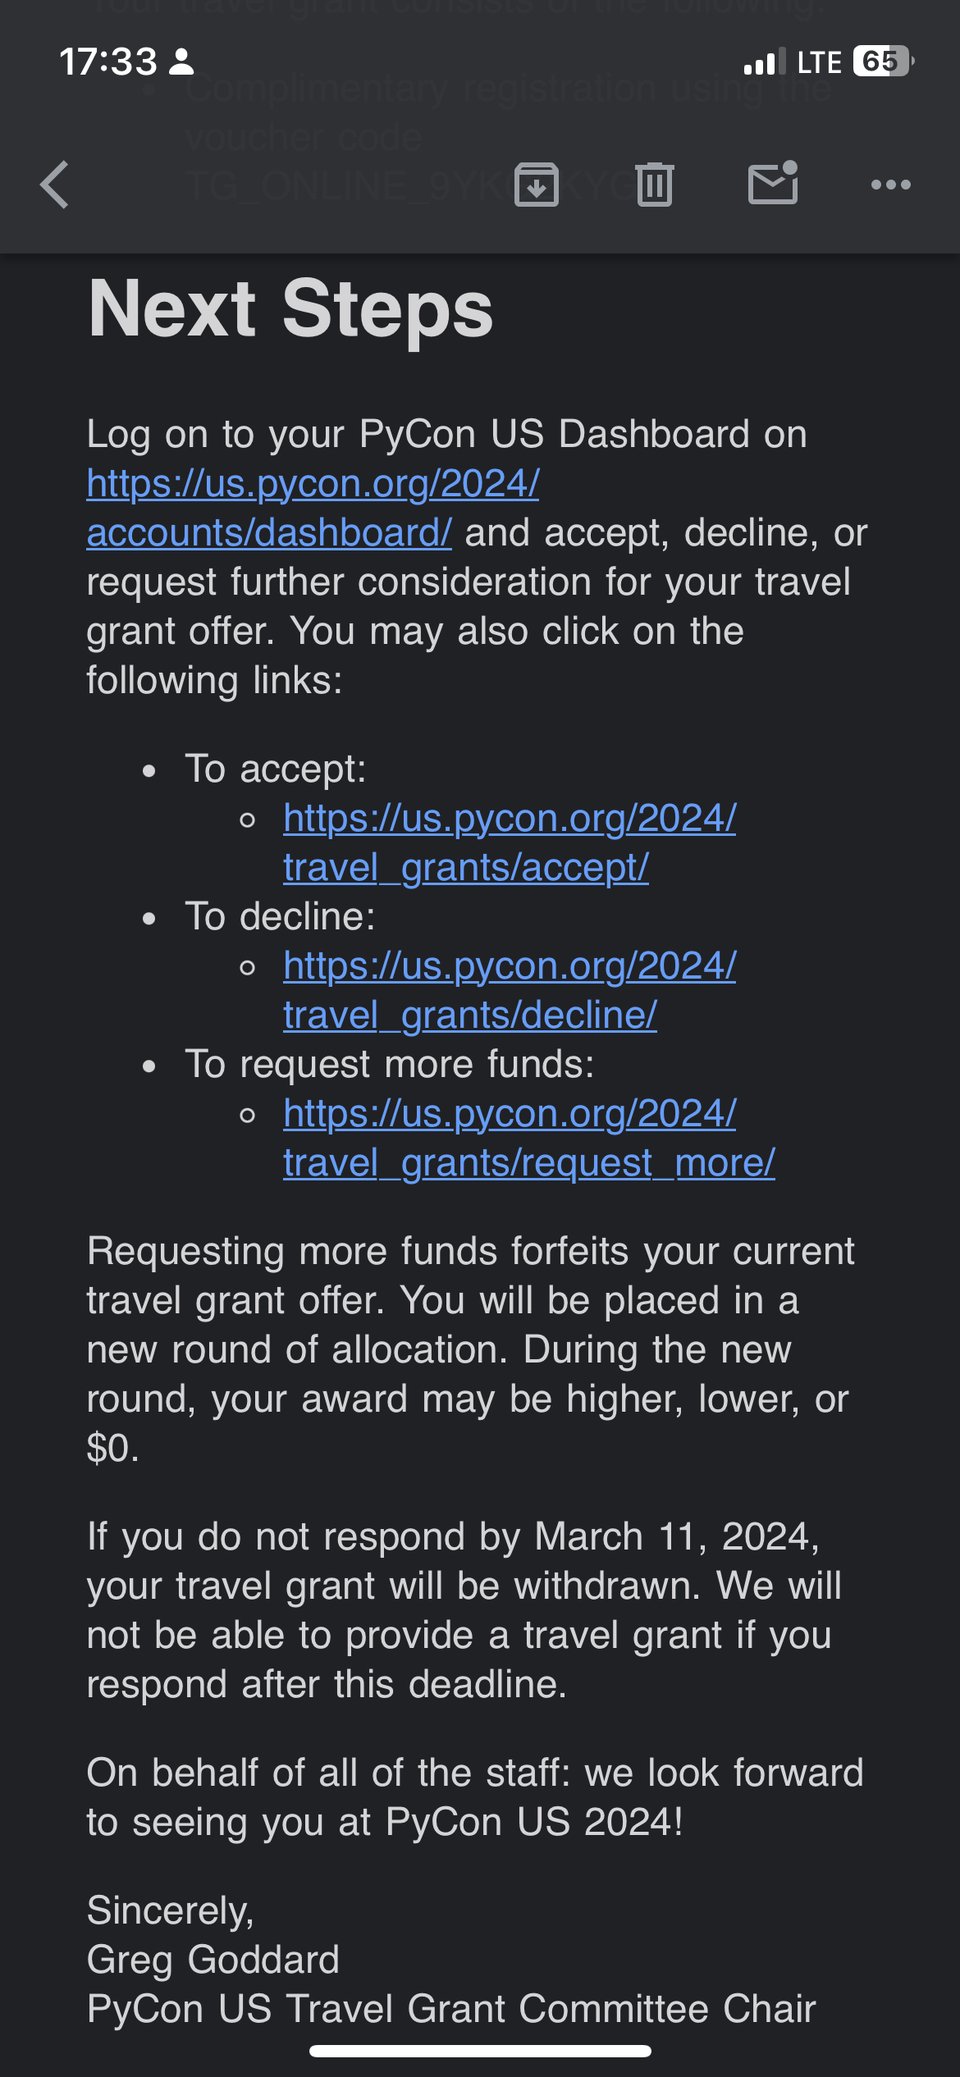Viewport: 960px width, 2077px height.
Task: Open the travel_grants/request_more link
Action: pyautogui.click(x=528, y=1138)
